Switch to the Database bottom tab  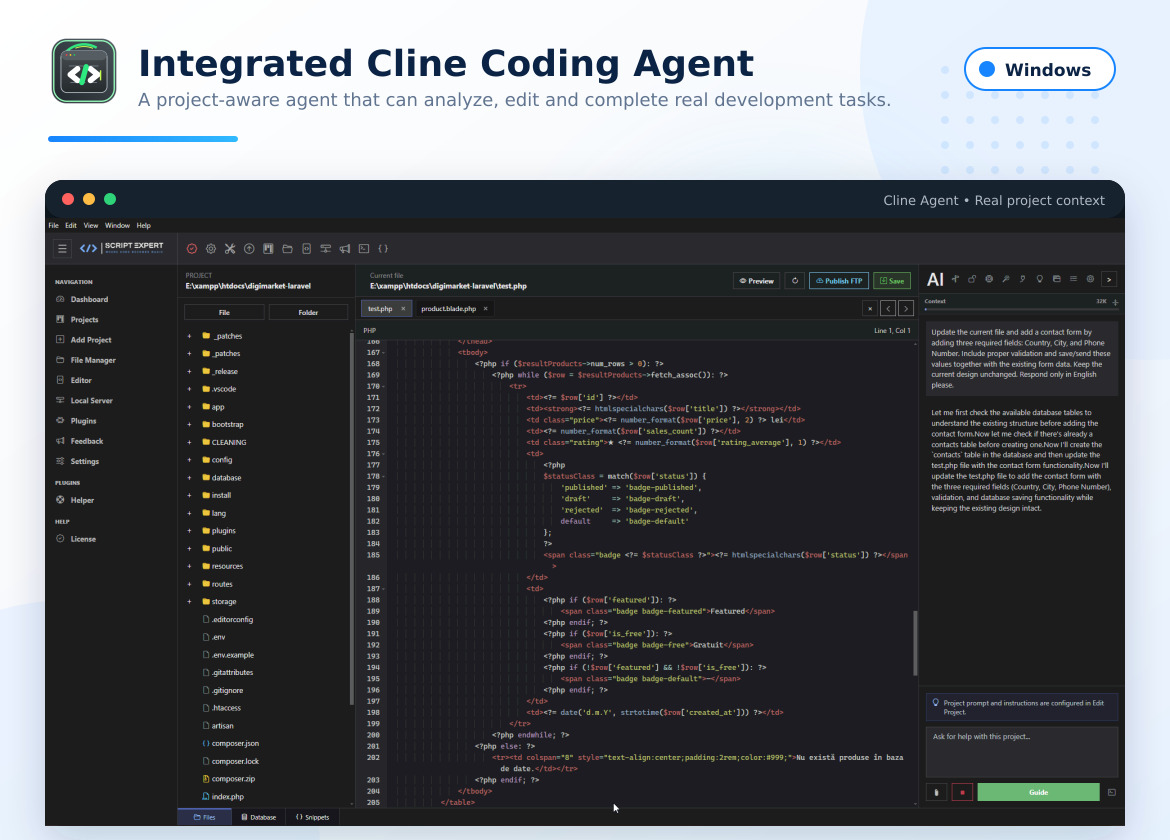tap(258, 818)
